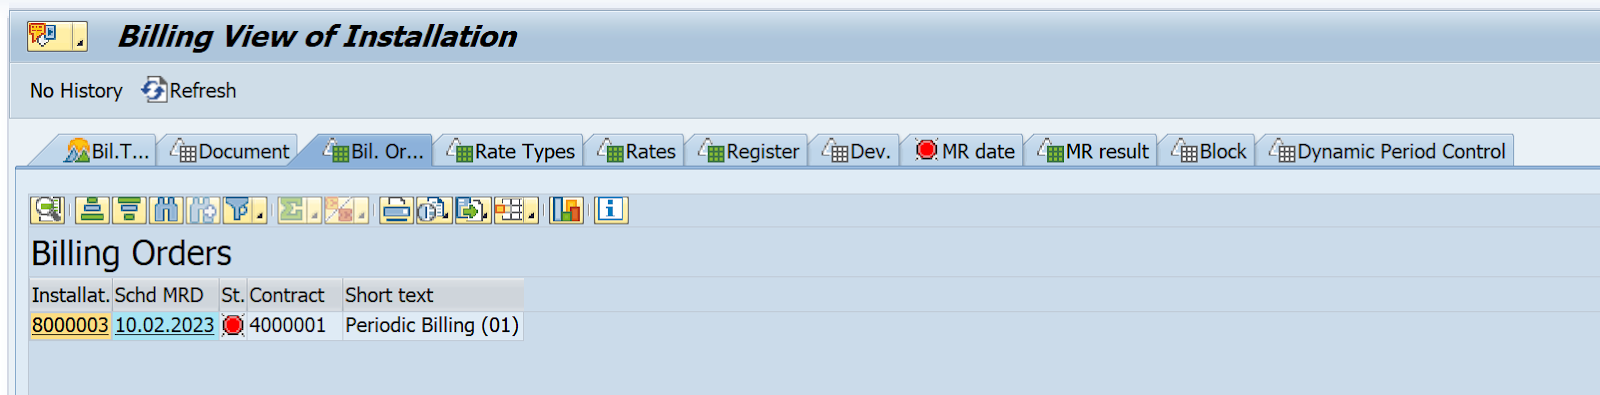Click the header menu icon beside the title
1600x395 pixels.
[x=56, y=36]
